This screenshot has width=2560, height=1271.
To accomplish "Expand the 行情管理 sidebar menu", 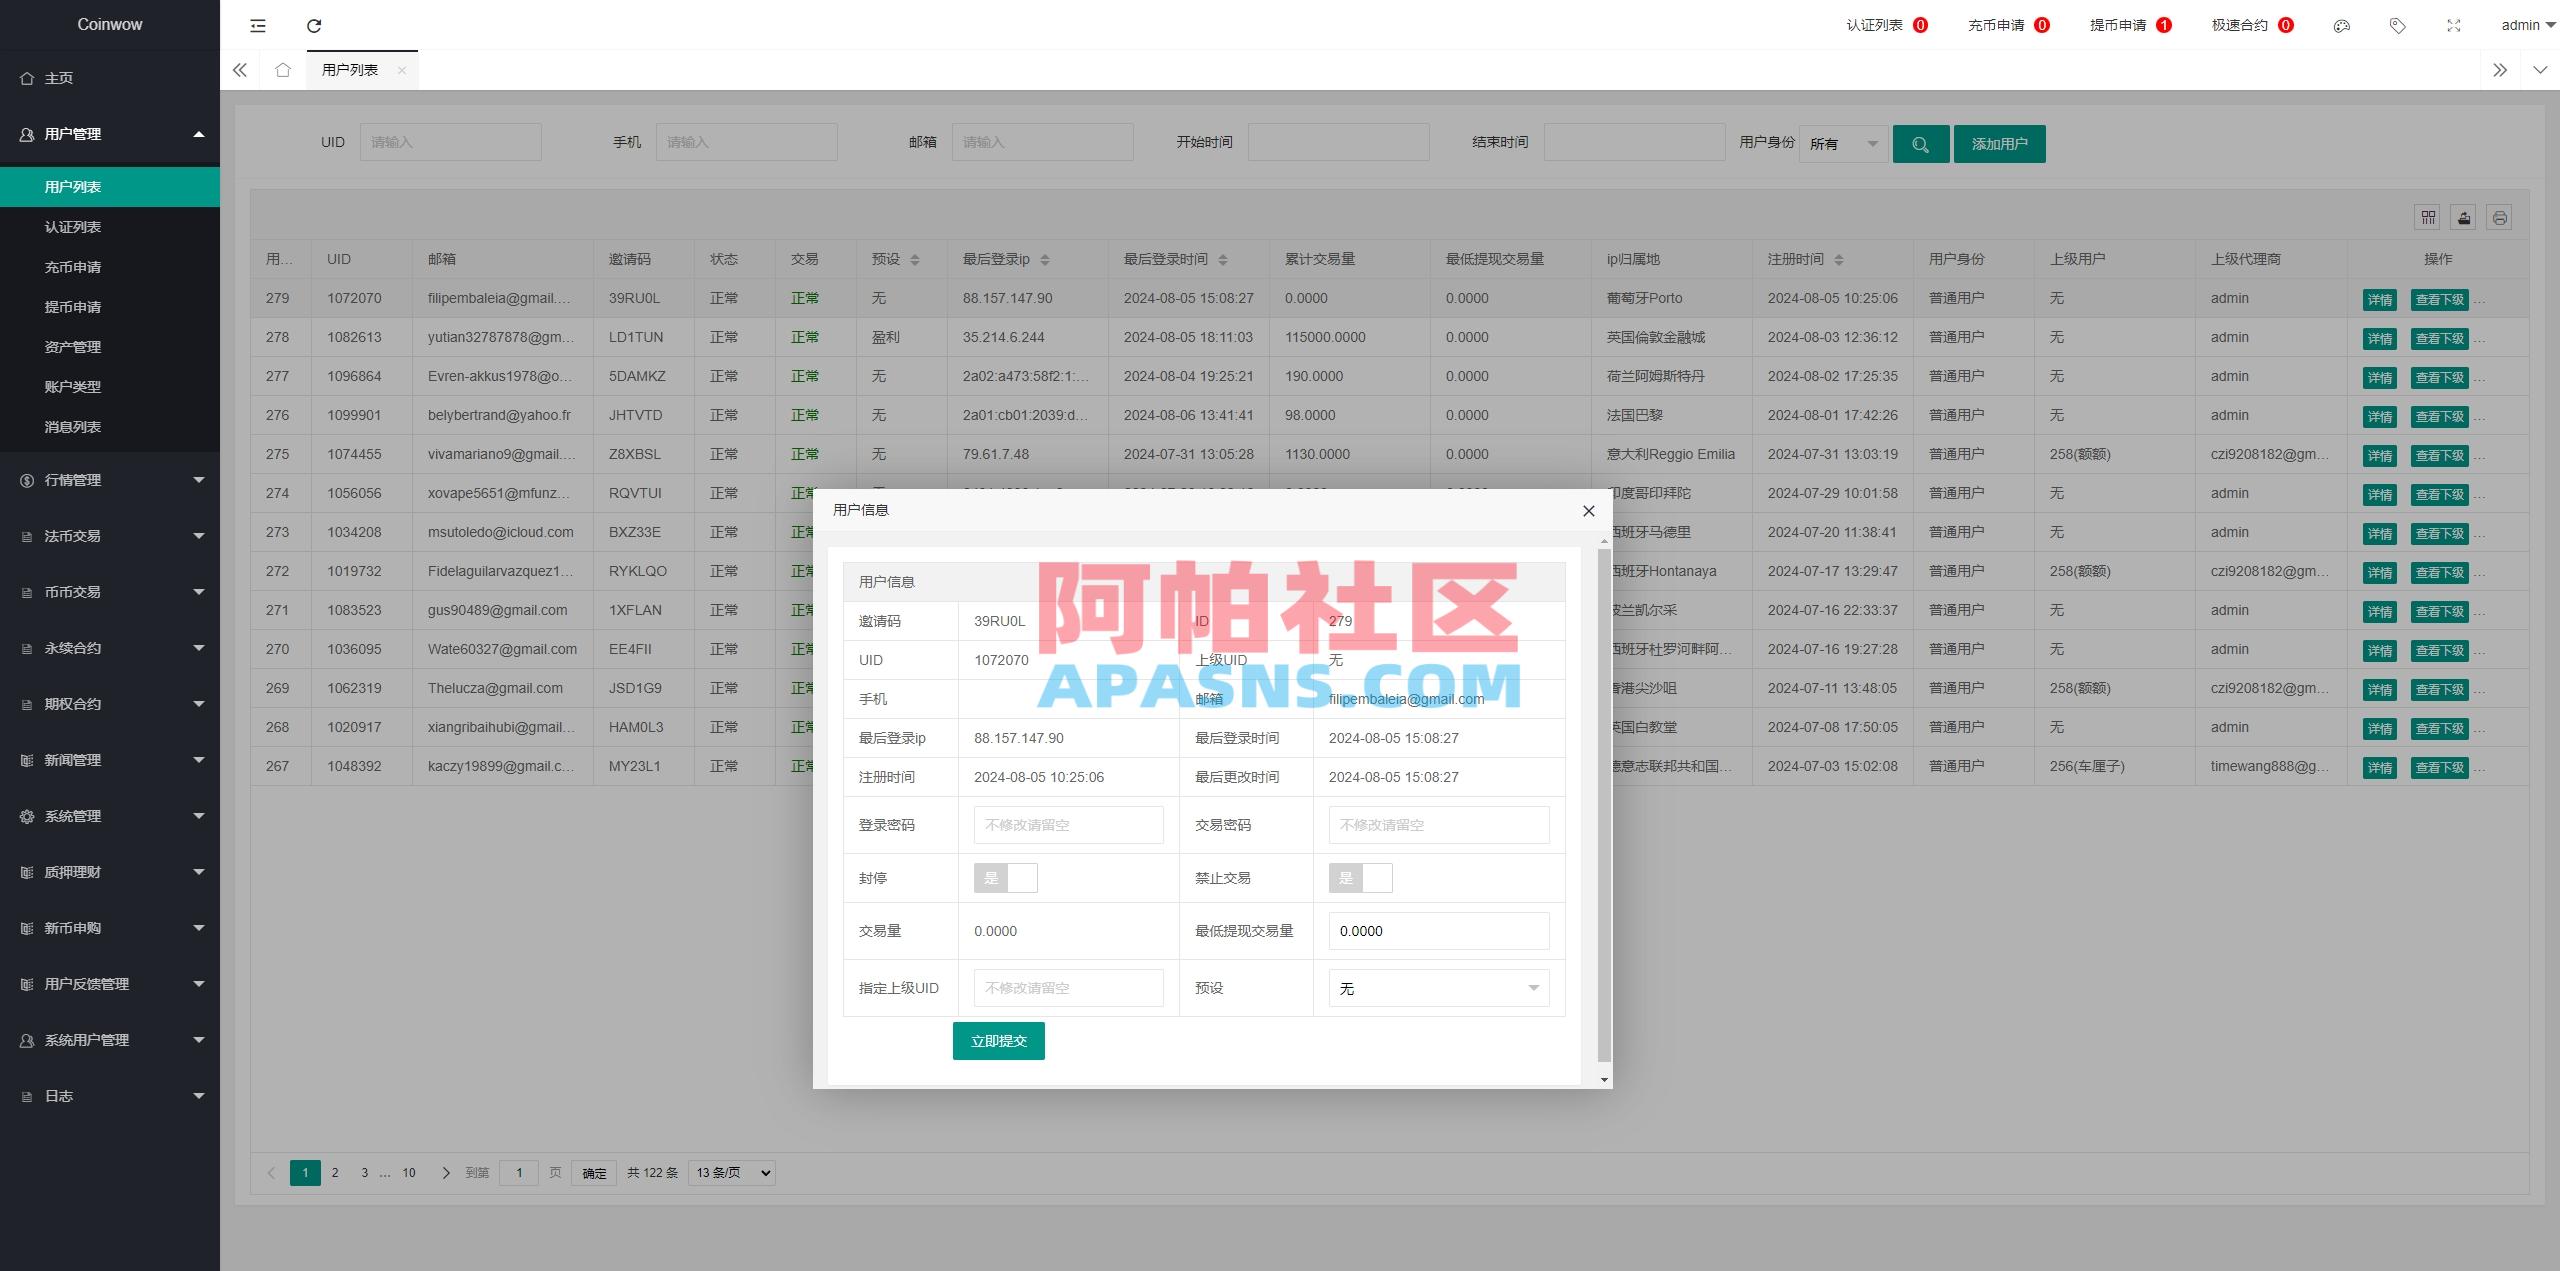I will pyautogui.click(x=110, y=480).
